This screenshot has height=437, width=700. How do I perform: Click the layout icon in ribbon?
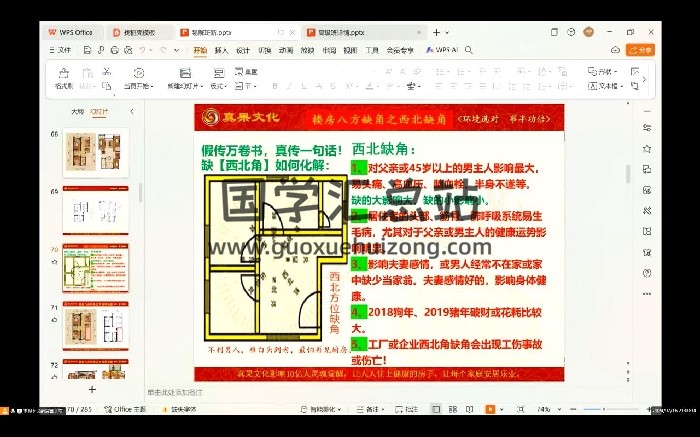coord(217,73)
